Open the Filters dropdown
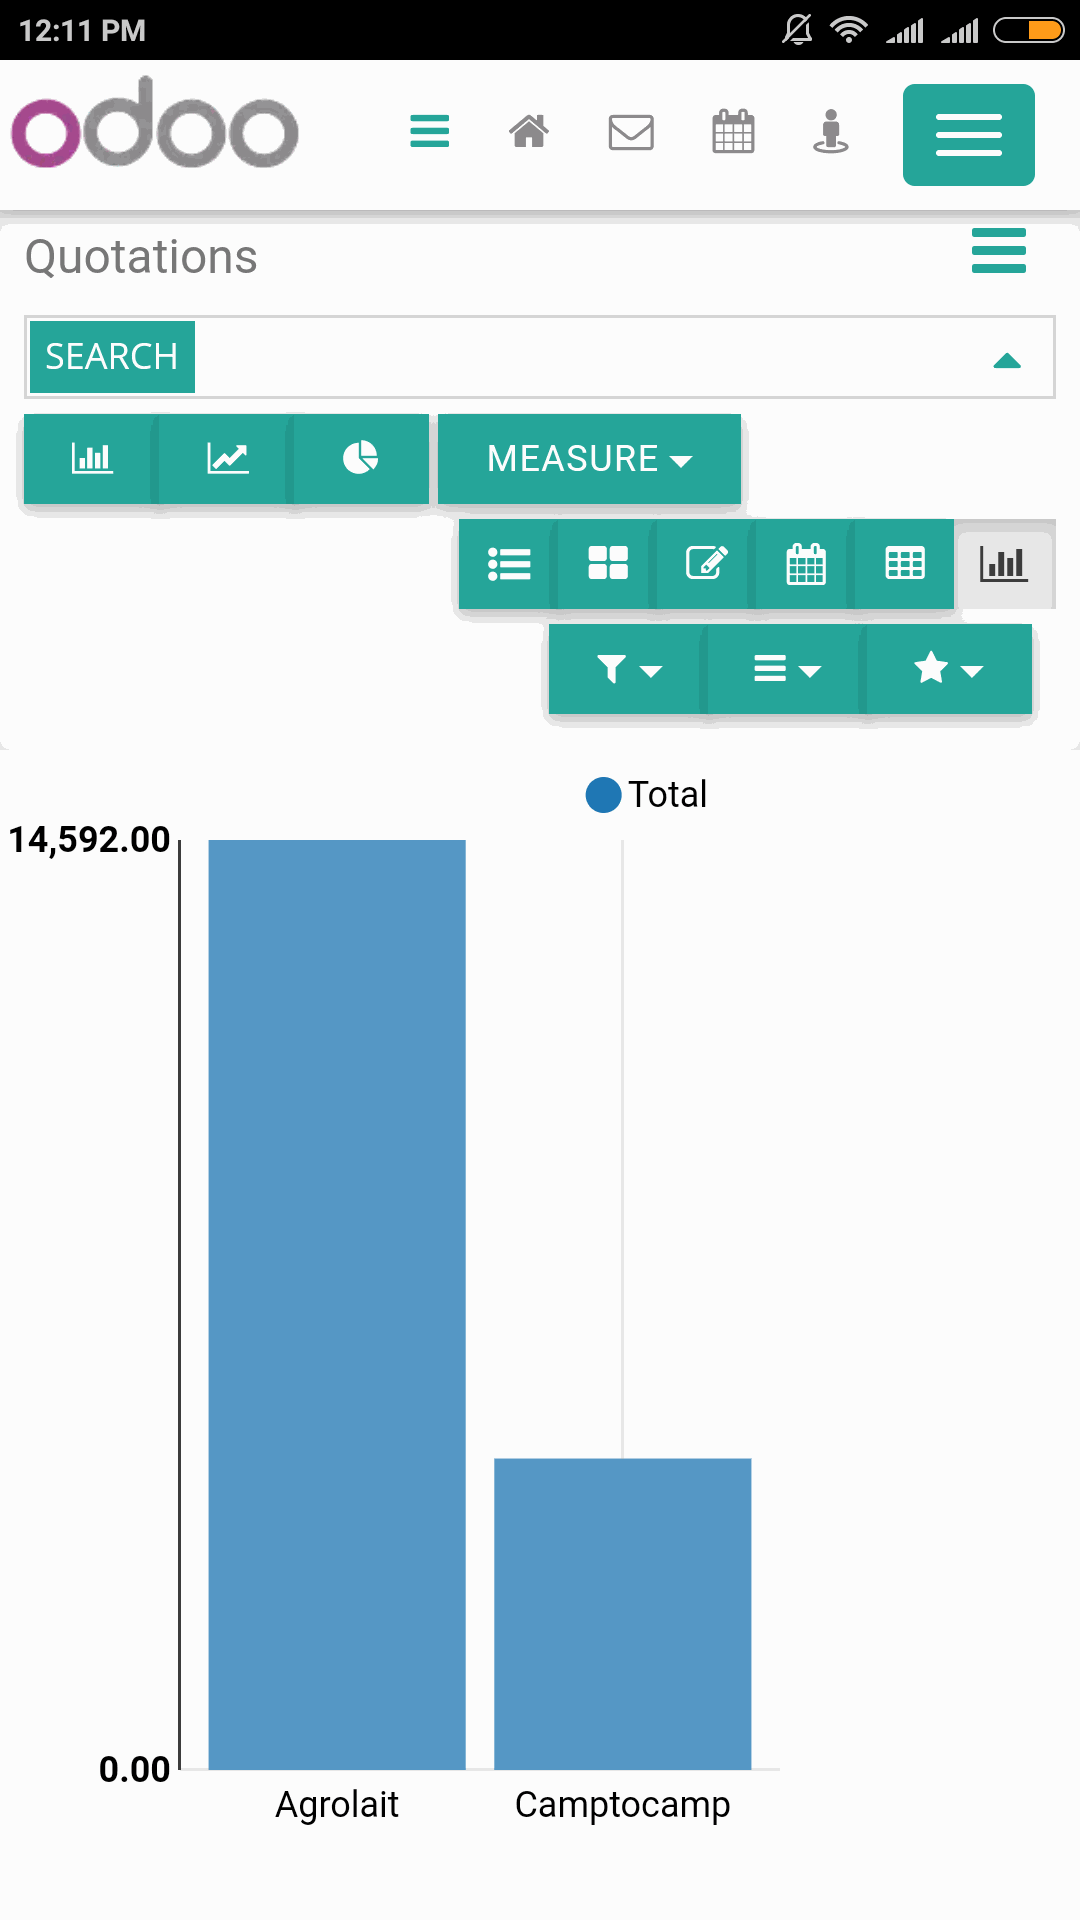Screen dimensions: 1080x1920 [x=629, y=669]
